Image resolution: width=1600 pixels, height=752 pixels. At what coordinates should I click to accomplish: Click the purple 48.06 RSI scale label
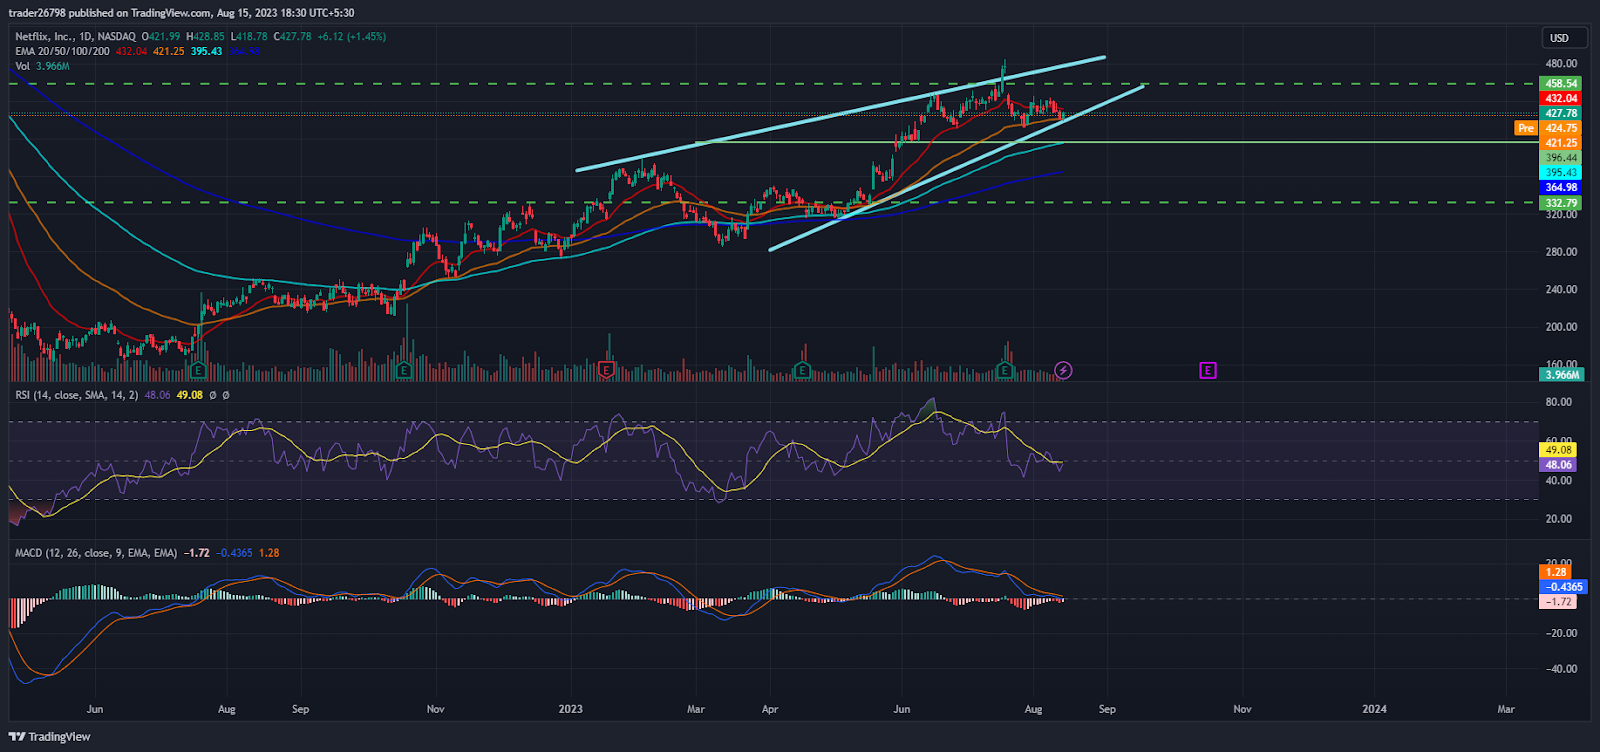[x=1560, y=465]
